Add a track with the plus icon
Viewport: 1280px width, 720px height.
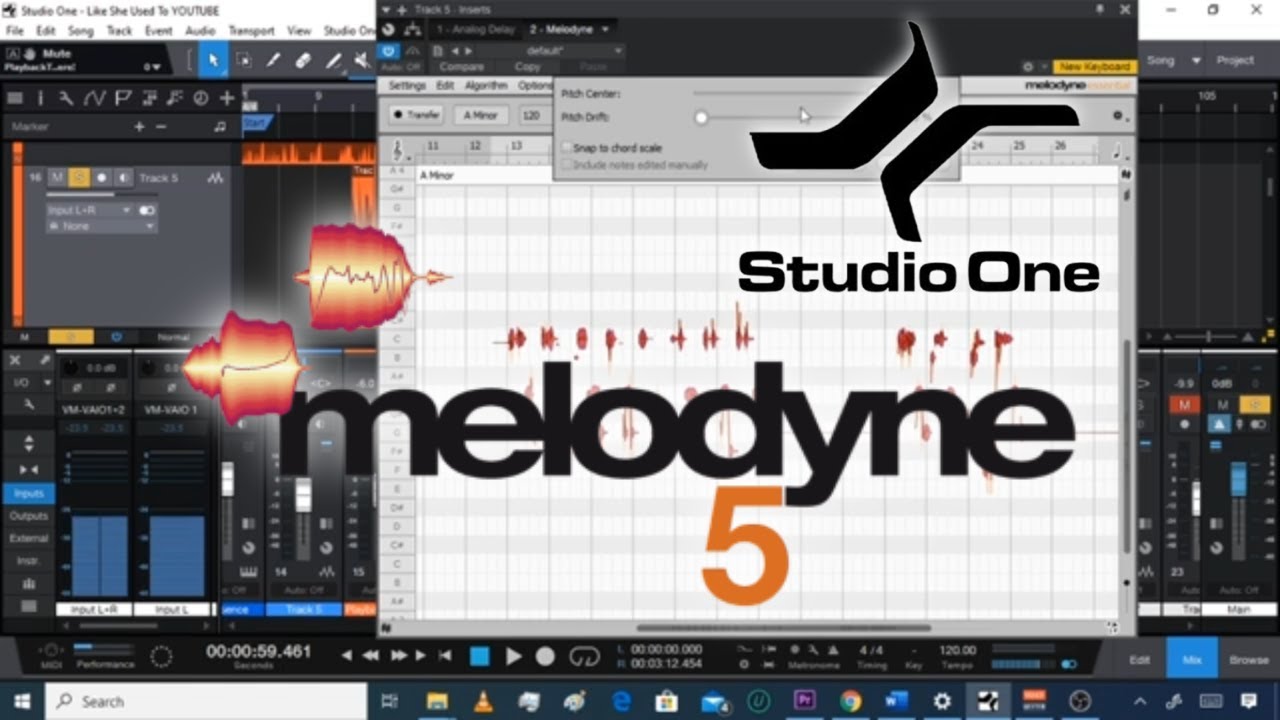coord(227,98)
